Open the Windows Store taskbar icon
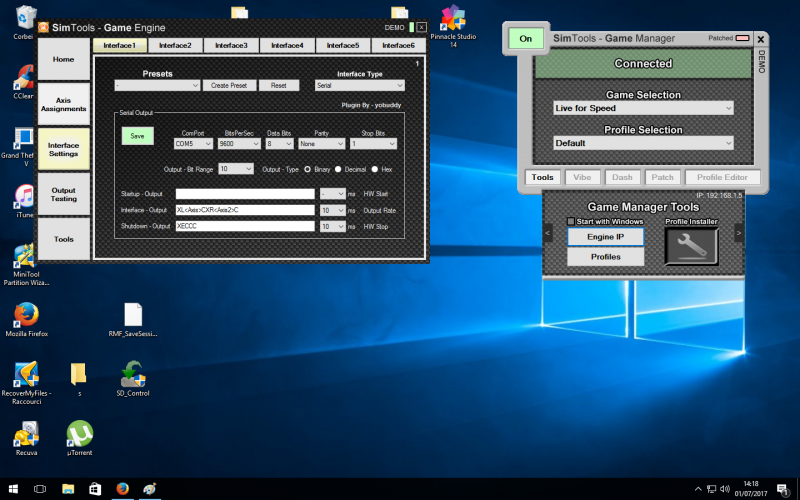The width and height of the screenshot is (800, 500). tap(95, 489)
